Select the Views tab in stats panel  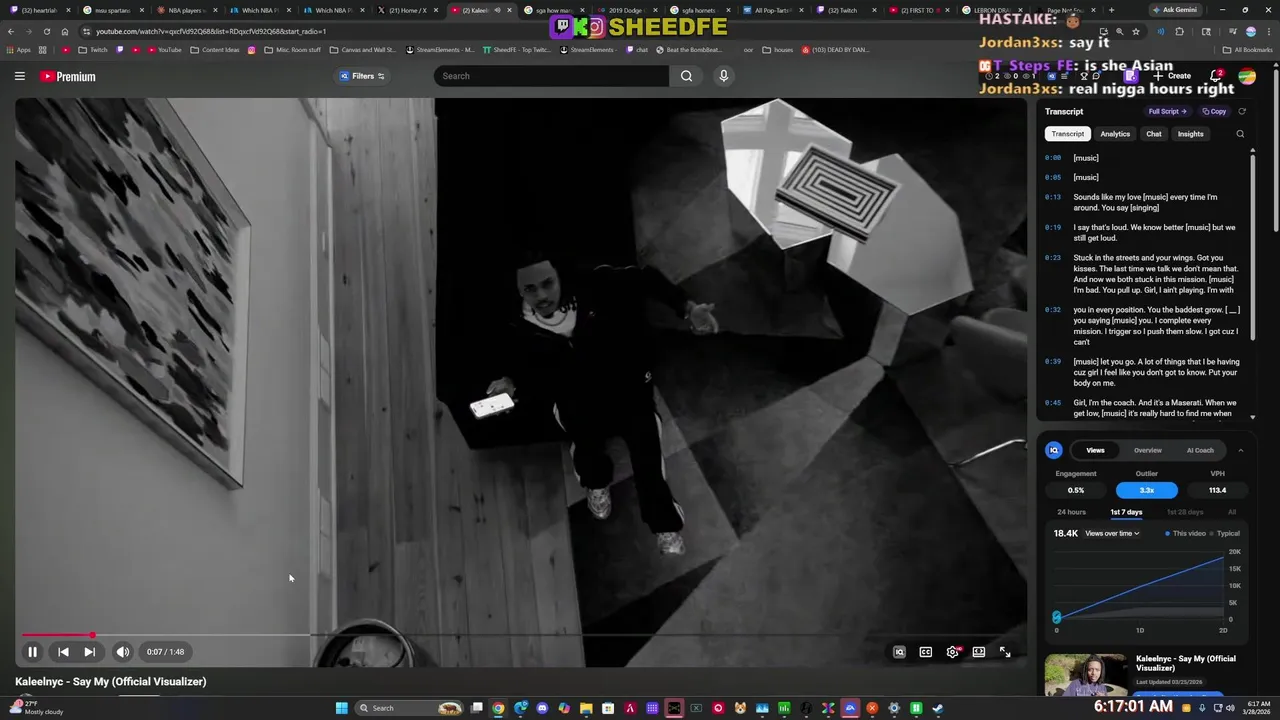[1095, 450]
